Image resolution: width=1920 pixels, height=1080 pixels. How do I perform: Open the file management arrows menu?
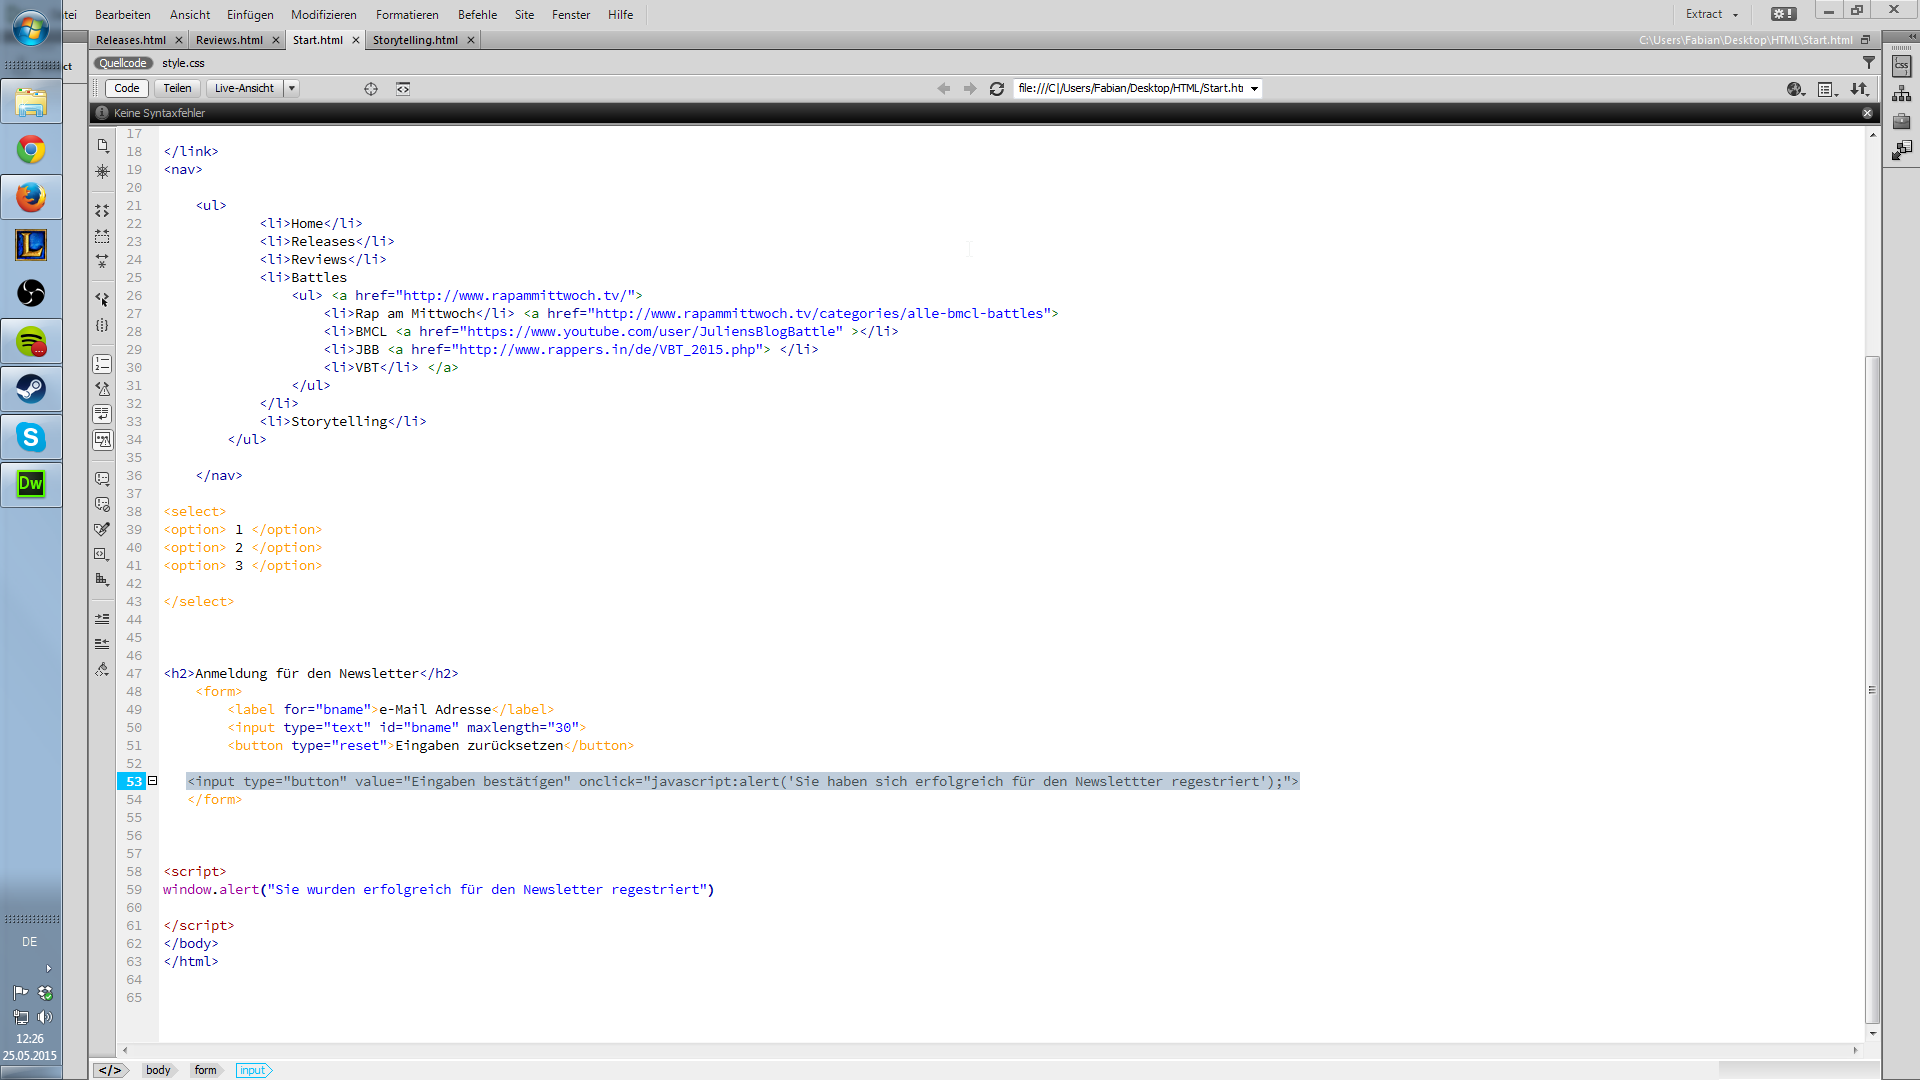click(x=1860, y=89)
